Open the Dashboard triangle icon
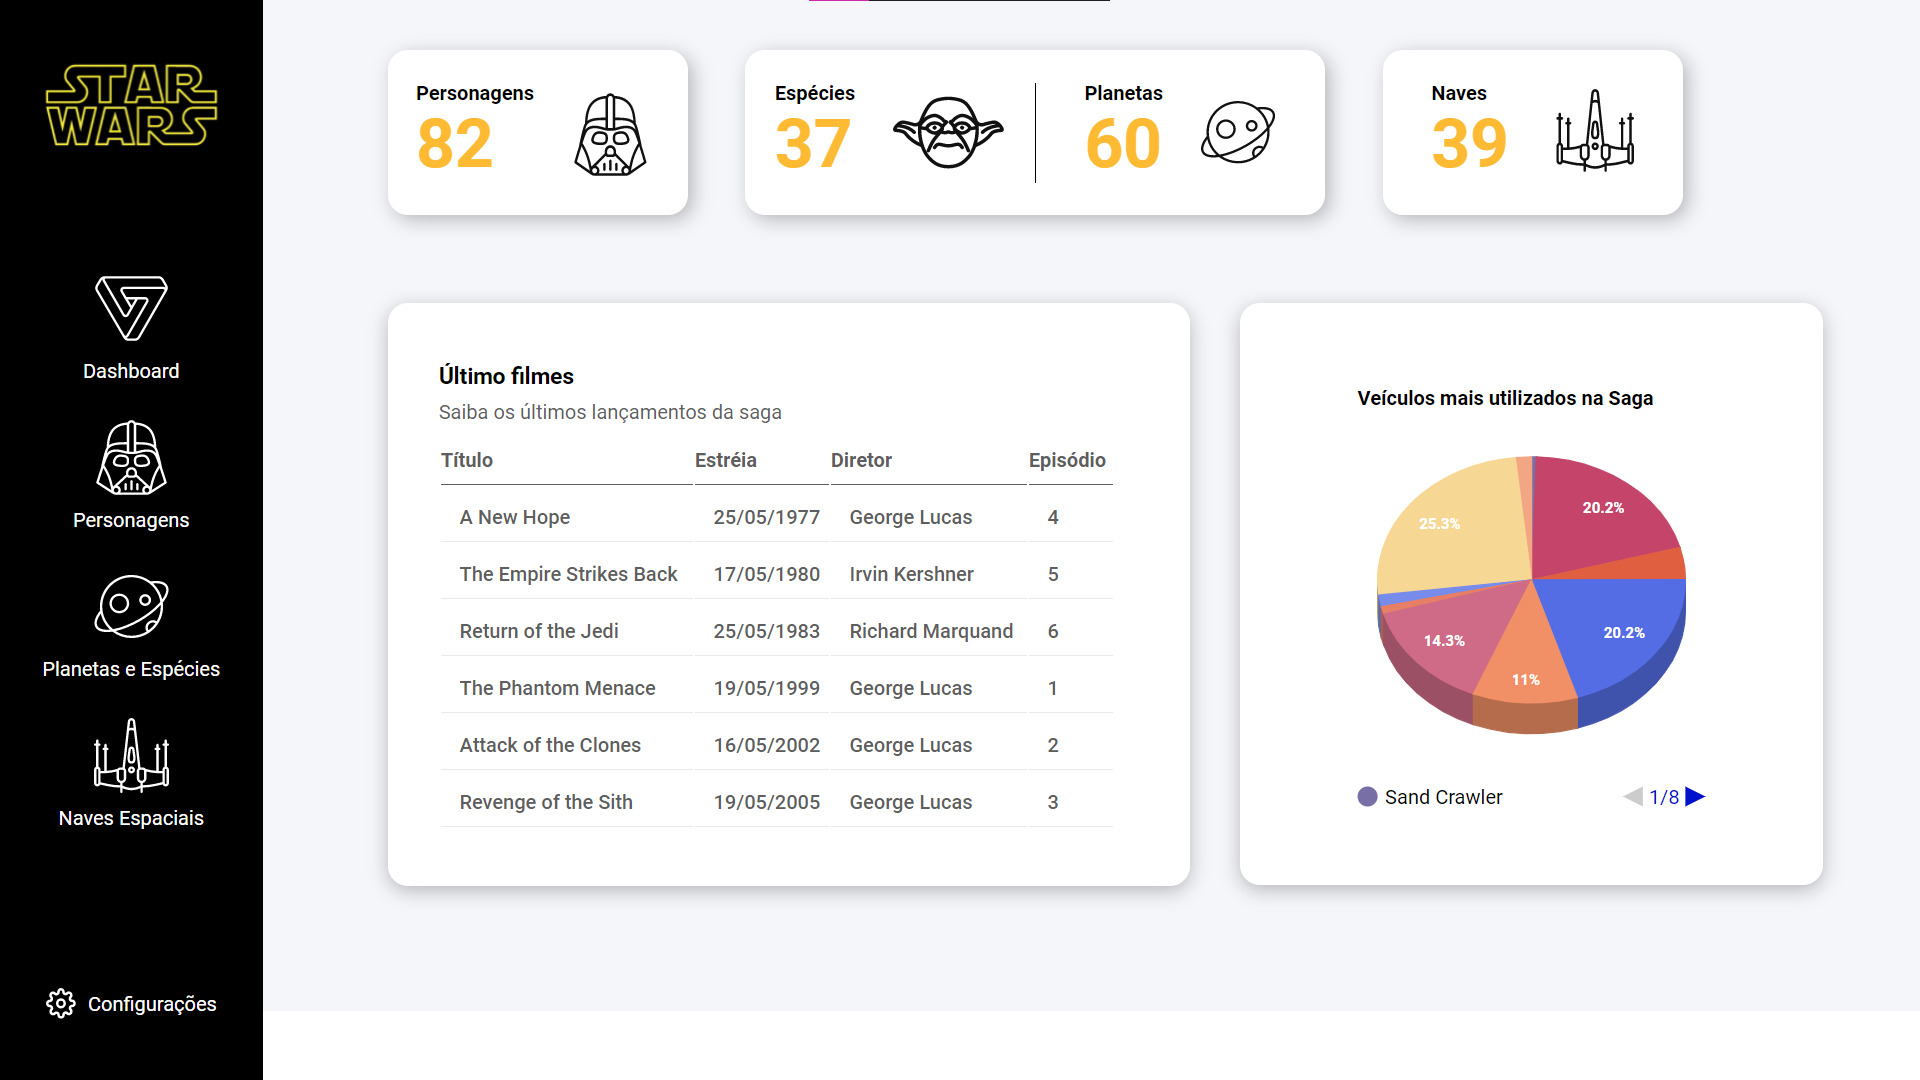Viewport: 1920px width, 1080px height. point(131,308)
